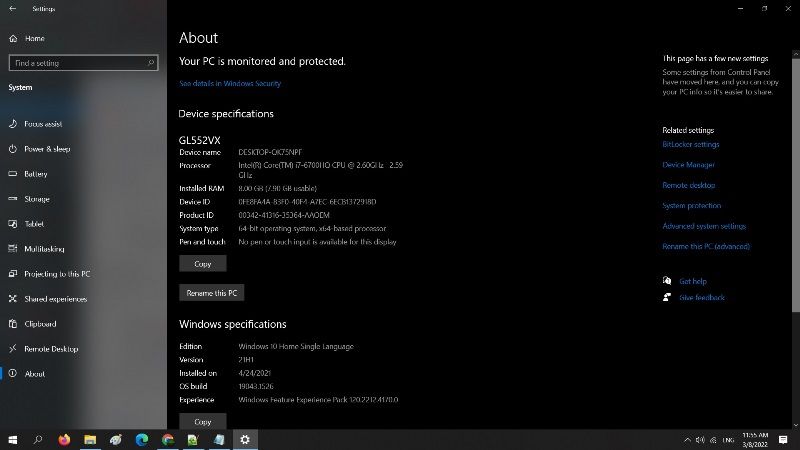Click the Give feedback person icon
Screen dimensions: 800x450
667,297
